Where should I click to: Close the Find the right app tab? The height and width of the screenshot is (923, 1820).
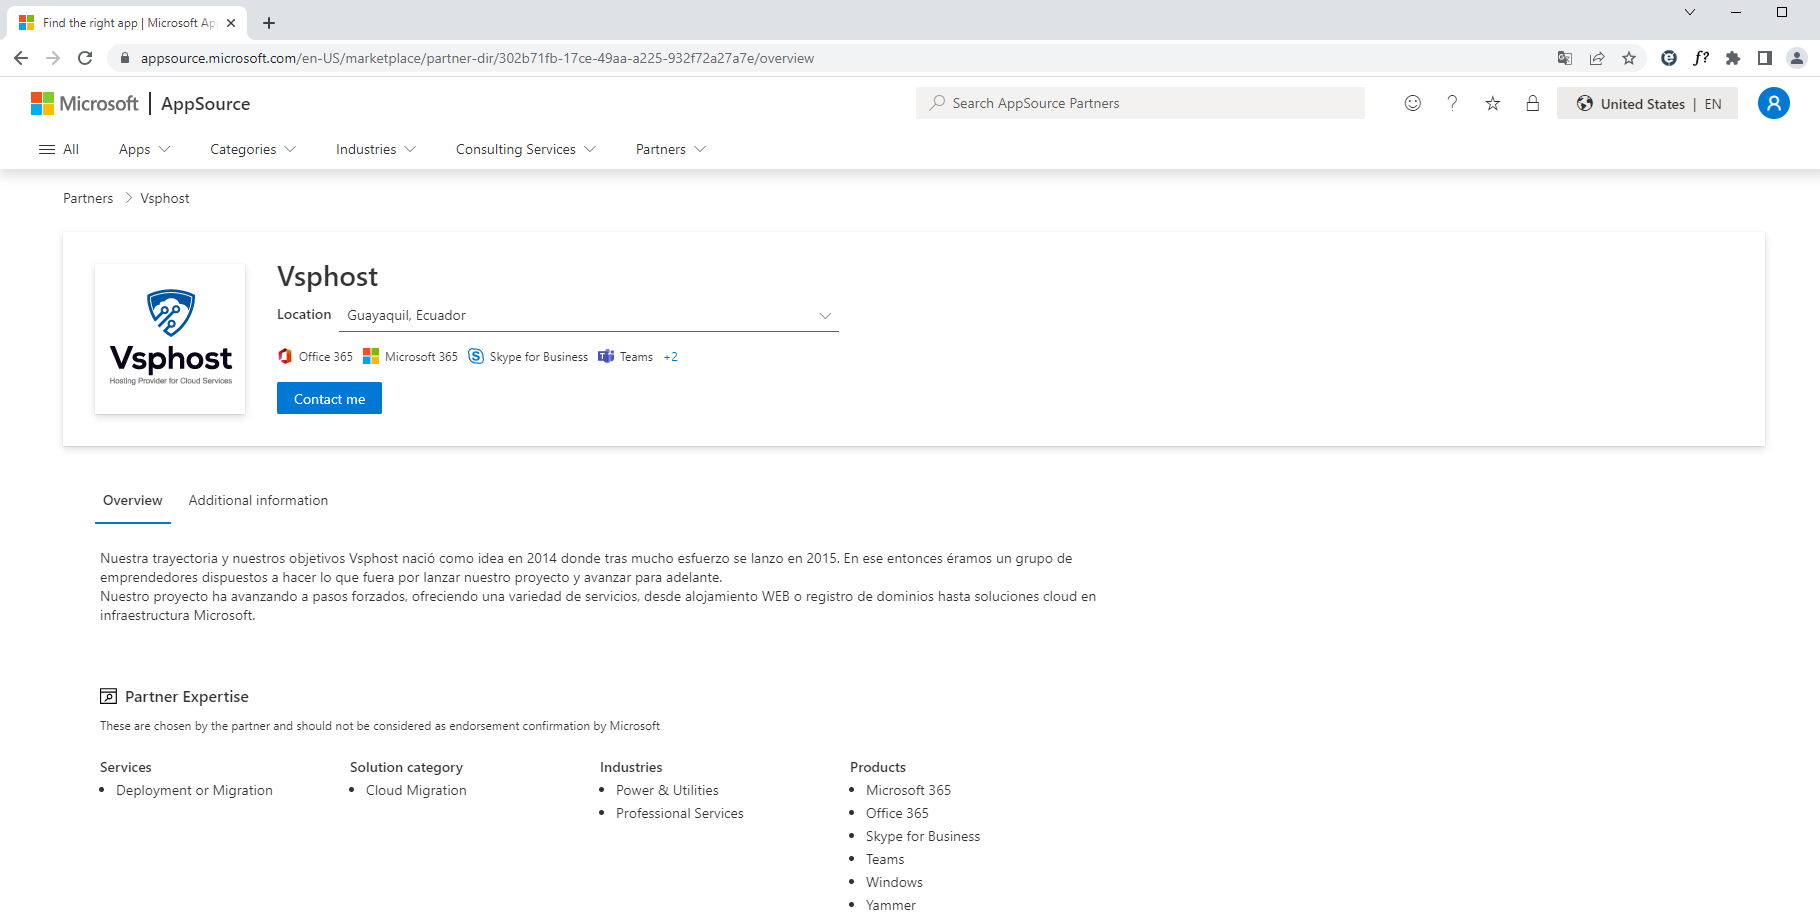(231, 23)
